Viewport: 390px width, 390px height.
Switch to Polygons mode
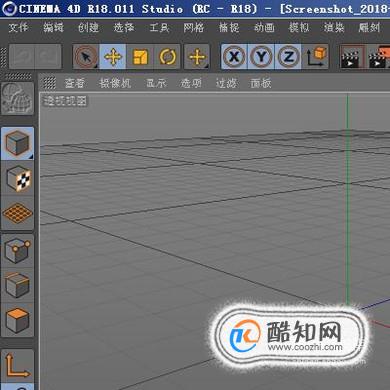pyautogui.click(x=18, y=320)
